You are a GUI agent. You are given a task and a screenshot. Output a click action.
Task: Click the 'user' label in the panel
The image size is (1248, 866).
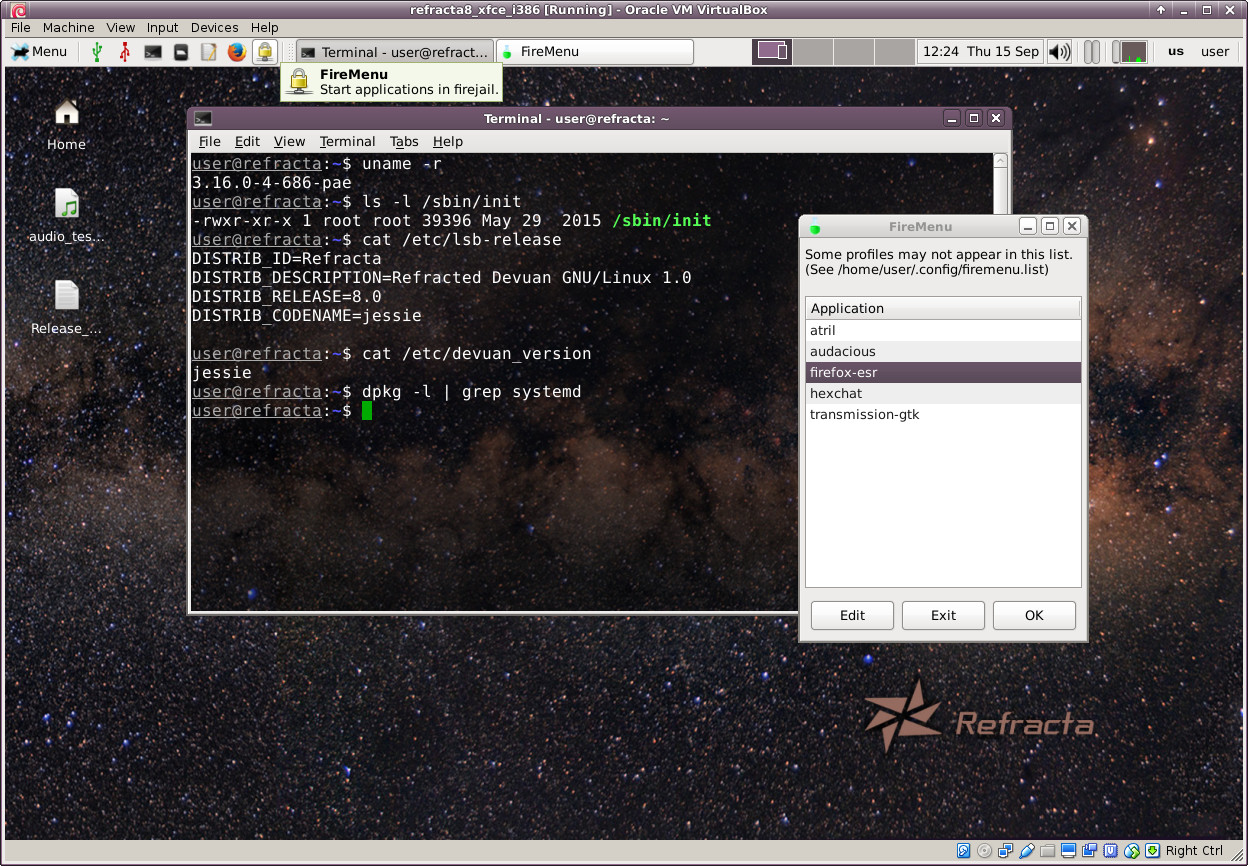click(x=1215, y=52)
